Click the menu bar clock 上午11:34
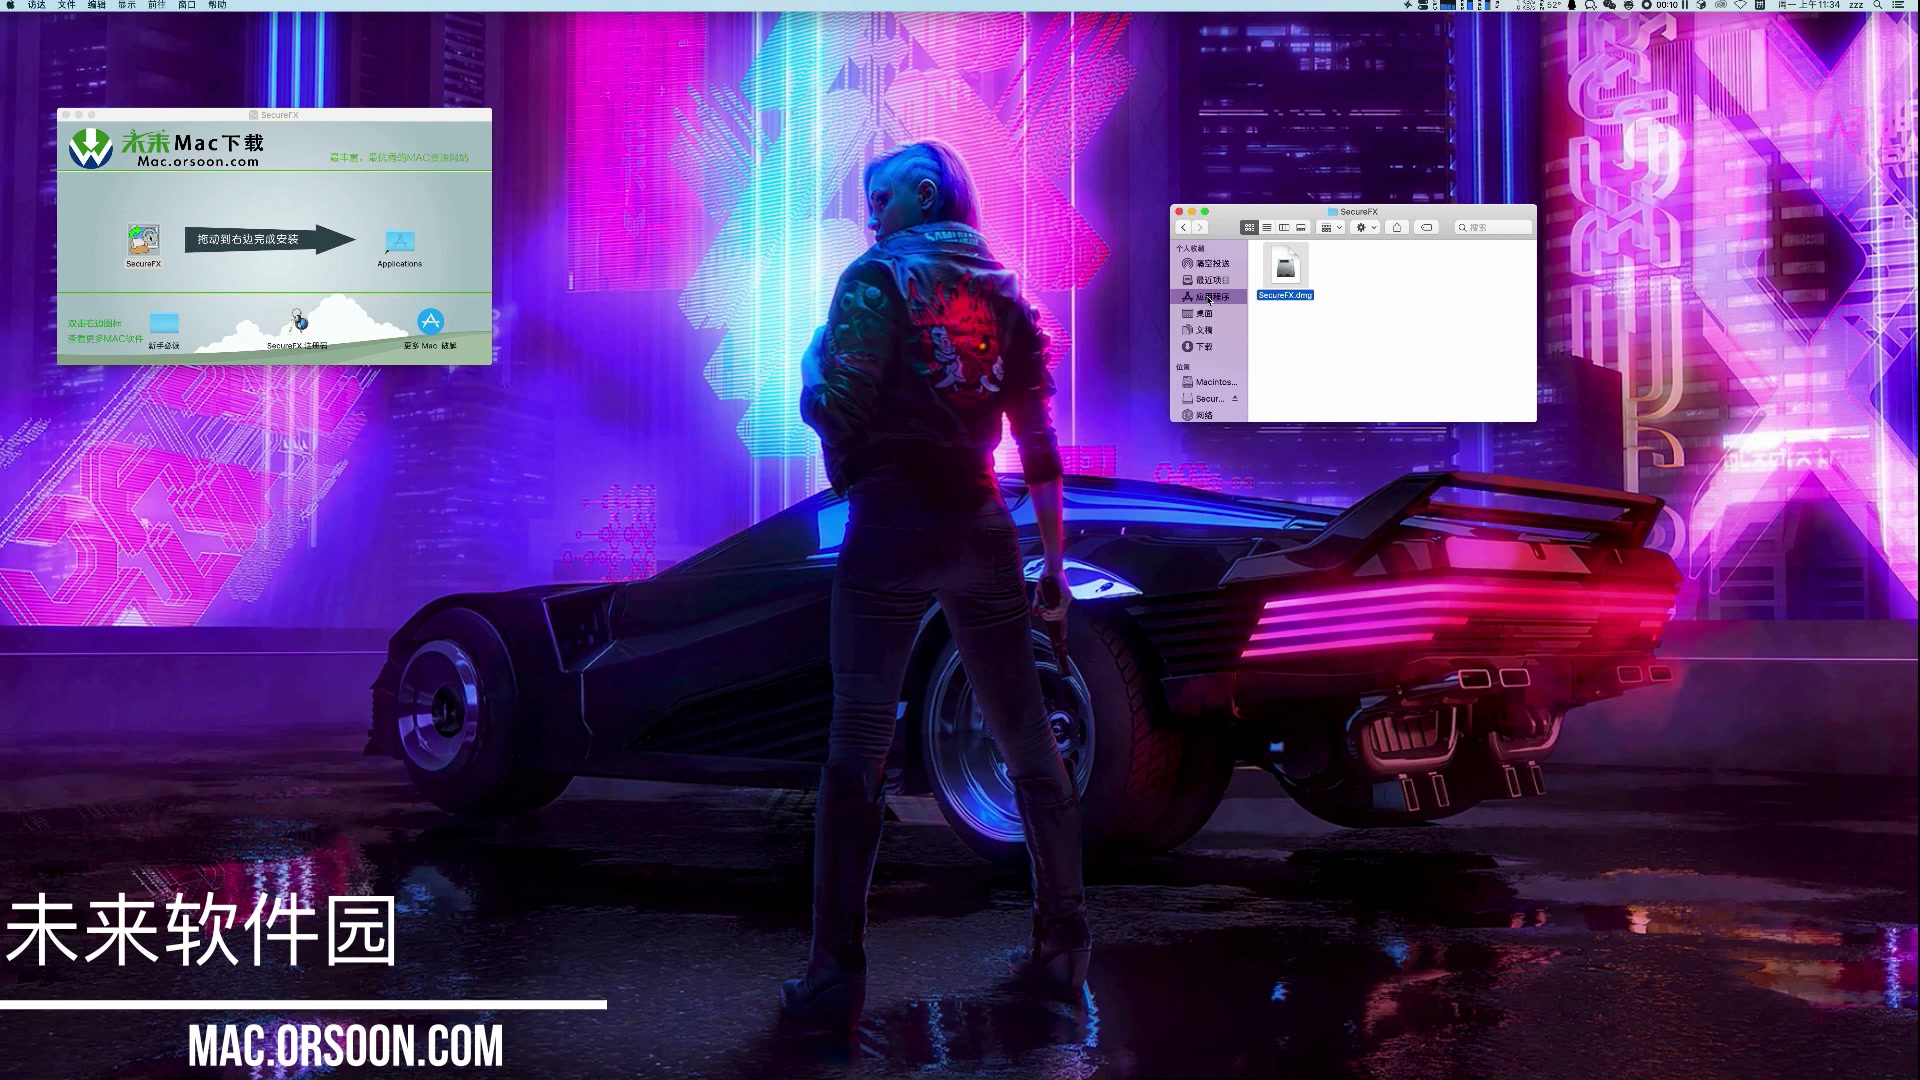The image size is (1920, 1080). [1809, 5]
